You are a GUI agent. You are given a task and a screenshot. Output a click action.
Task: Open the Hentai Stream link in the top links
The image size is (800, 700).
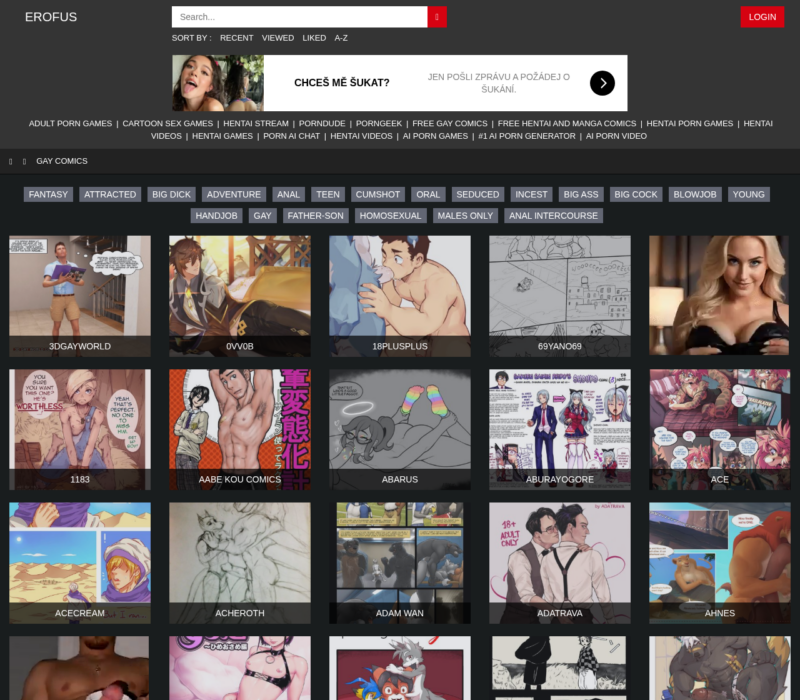pos(256,124)
